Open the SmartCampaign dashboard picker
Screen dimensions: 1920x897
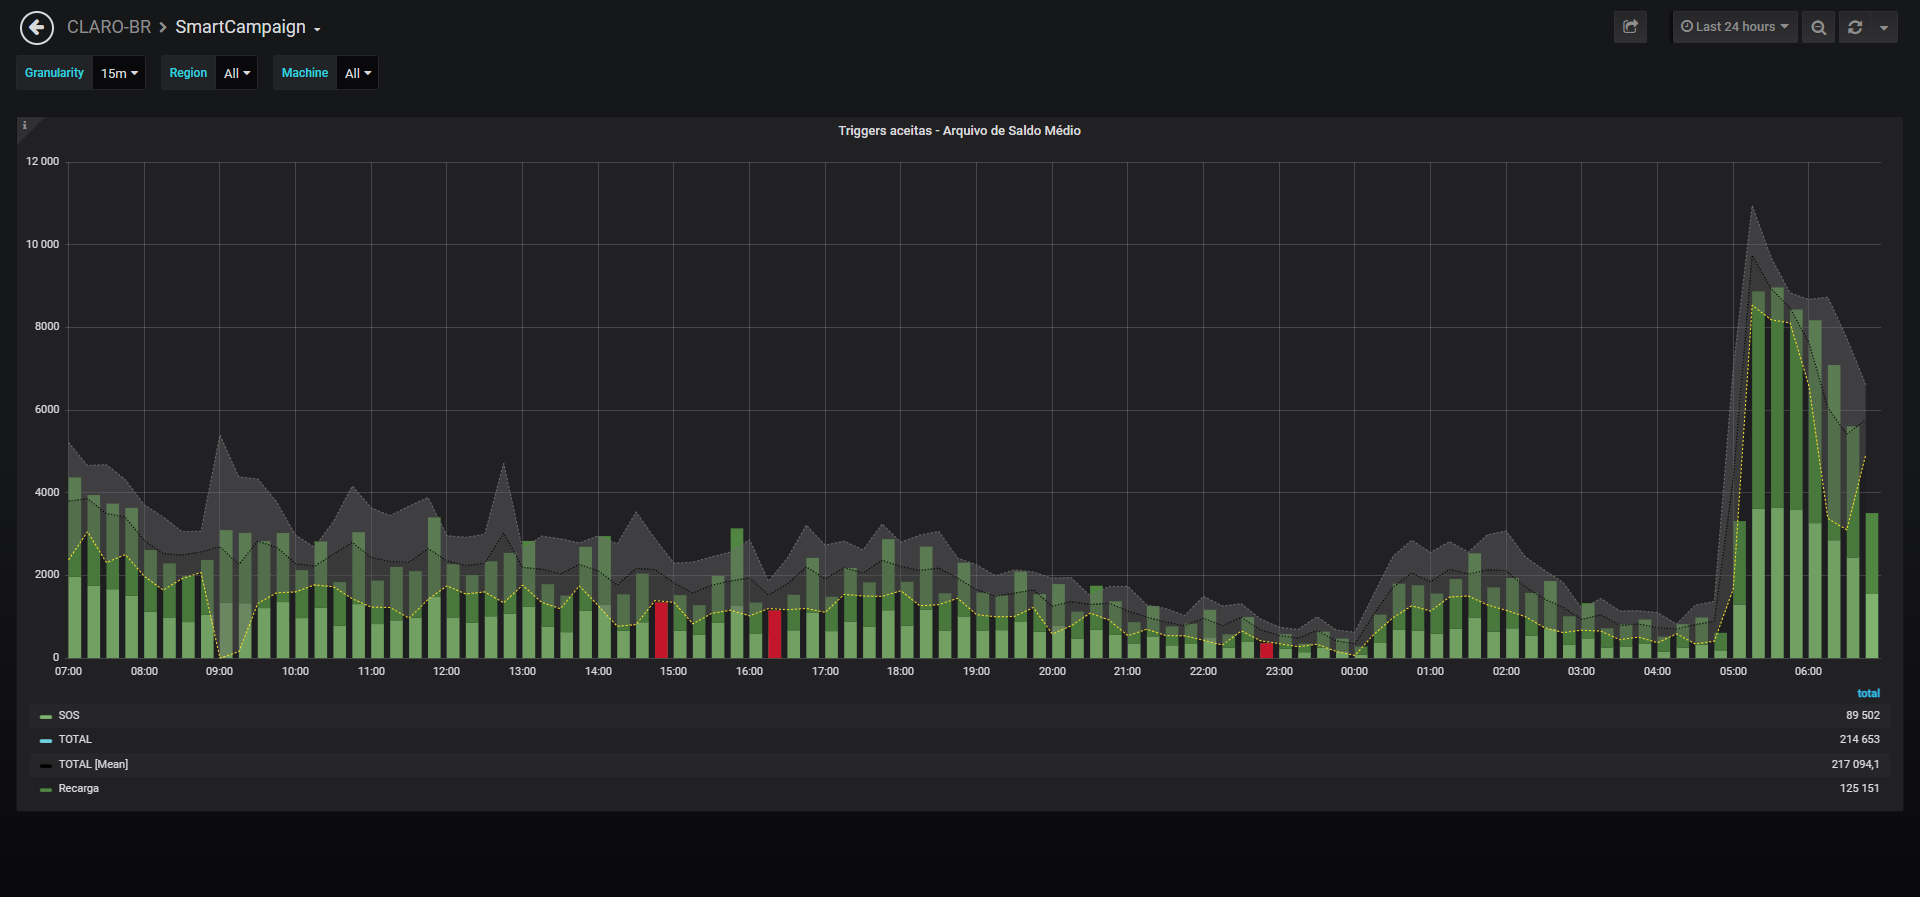click(x=248, y=27)
